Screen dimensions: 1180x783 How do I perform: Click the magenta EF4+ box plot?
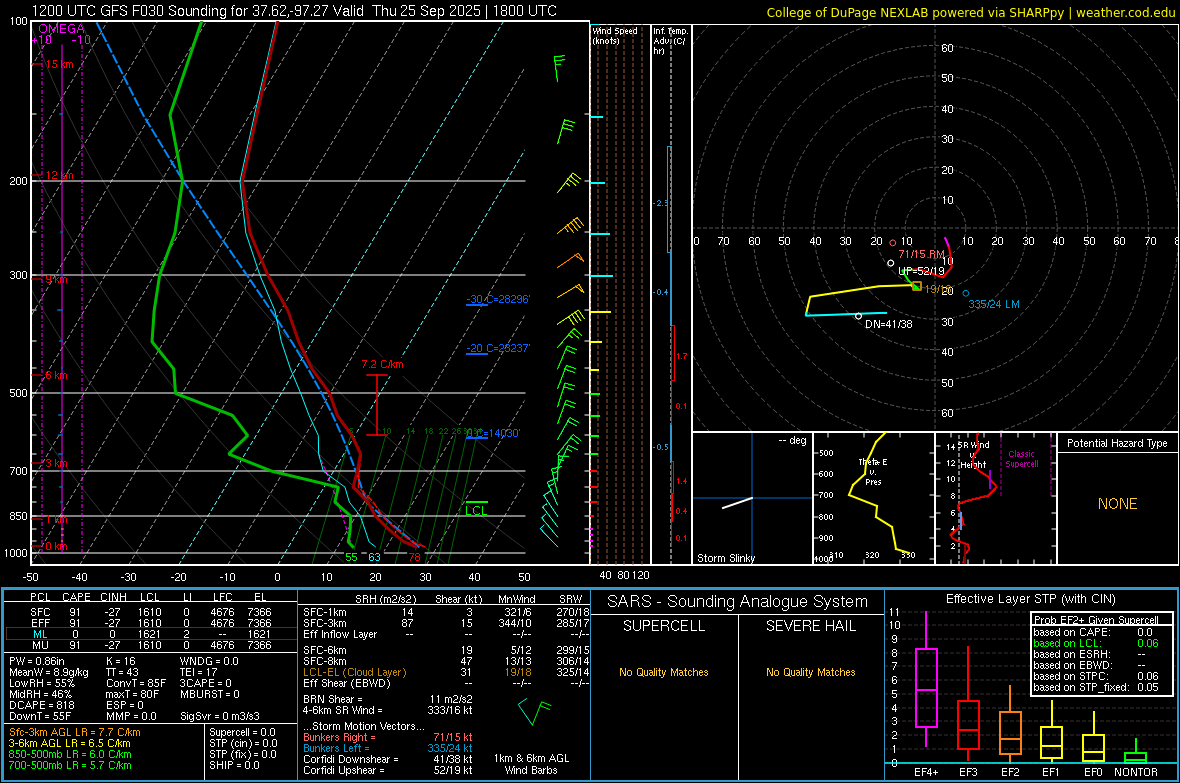[x=926, y=679]
